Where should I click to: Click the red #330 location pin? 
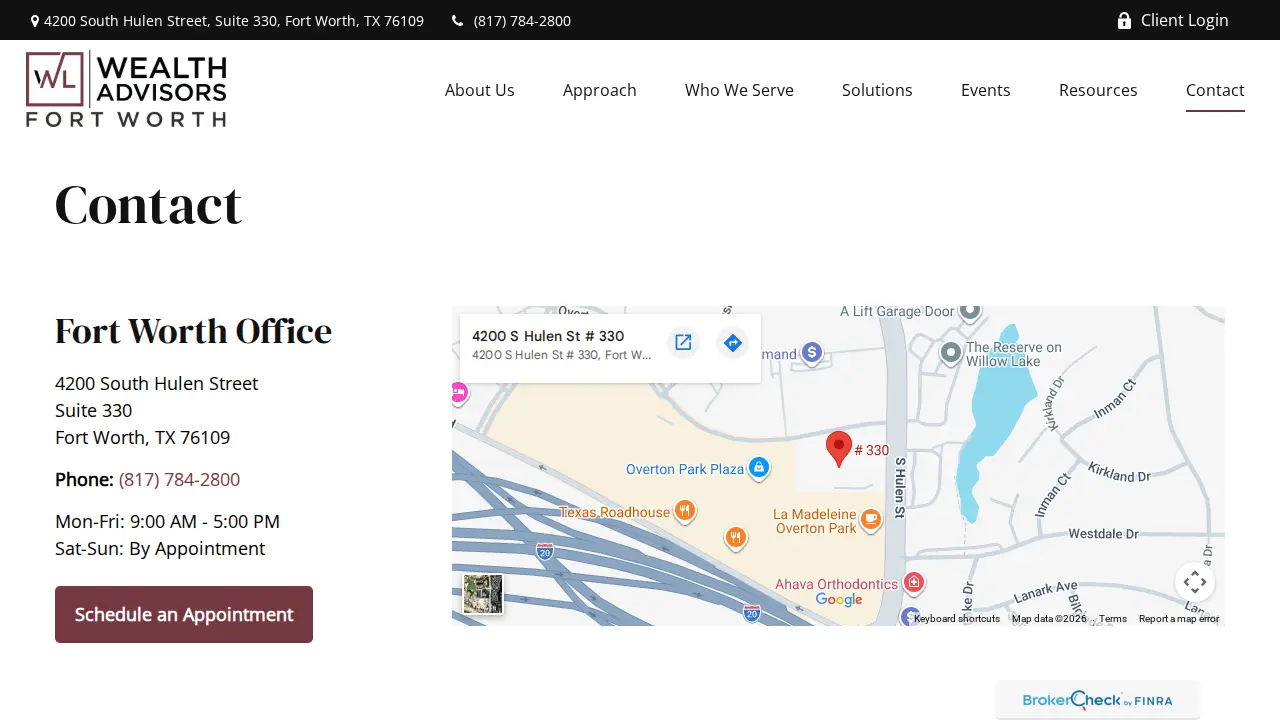[839, 450]
